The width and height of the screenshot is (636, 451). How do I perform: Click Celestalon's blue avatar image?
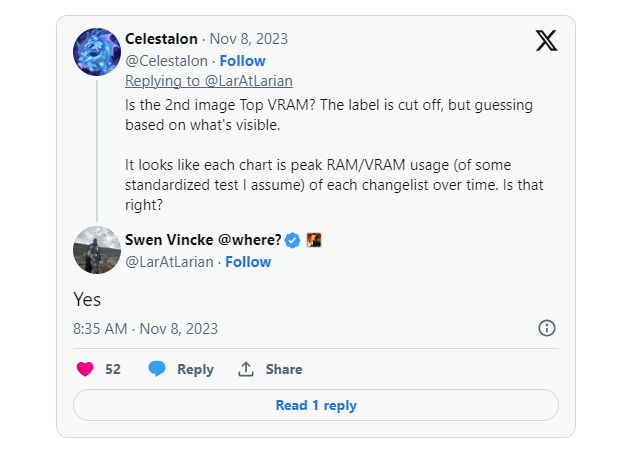[97, 52]
